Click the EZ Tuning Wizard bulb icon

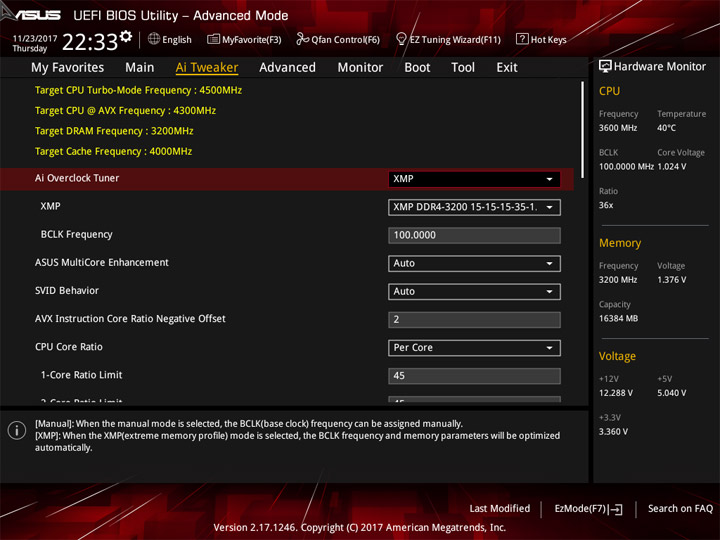401,39
